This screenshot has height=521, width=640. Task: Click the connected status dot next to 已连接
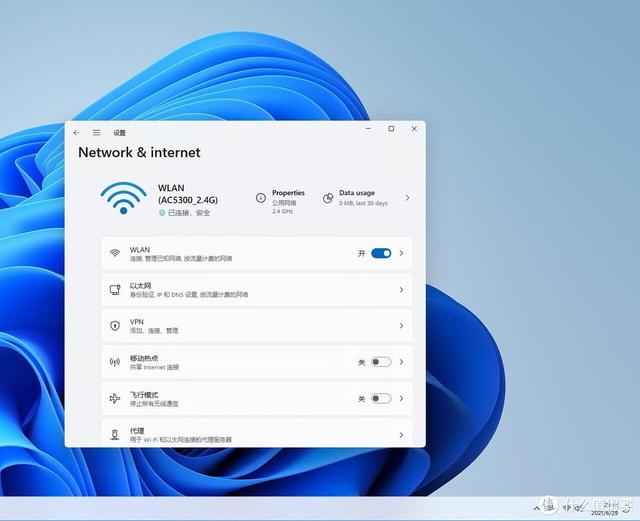click(x=162, y=213)
